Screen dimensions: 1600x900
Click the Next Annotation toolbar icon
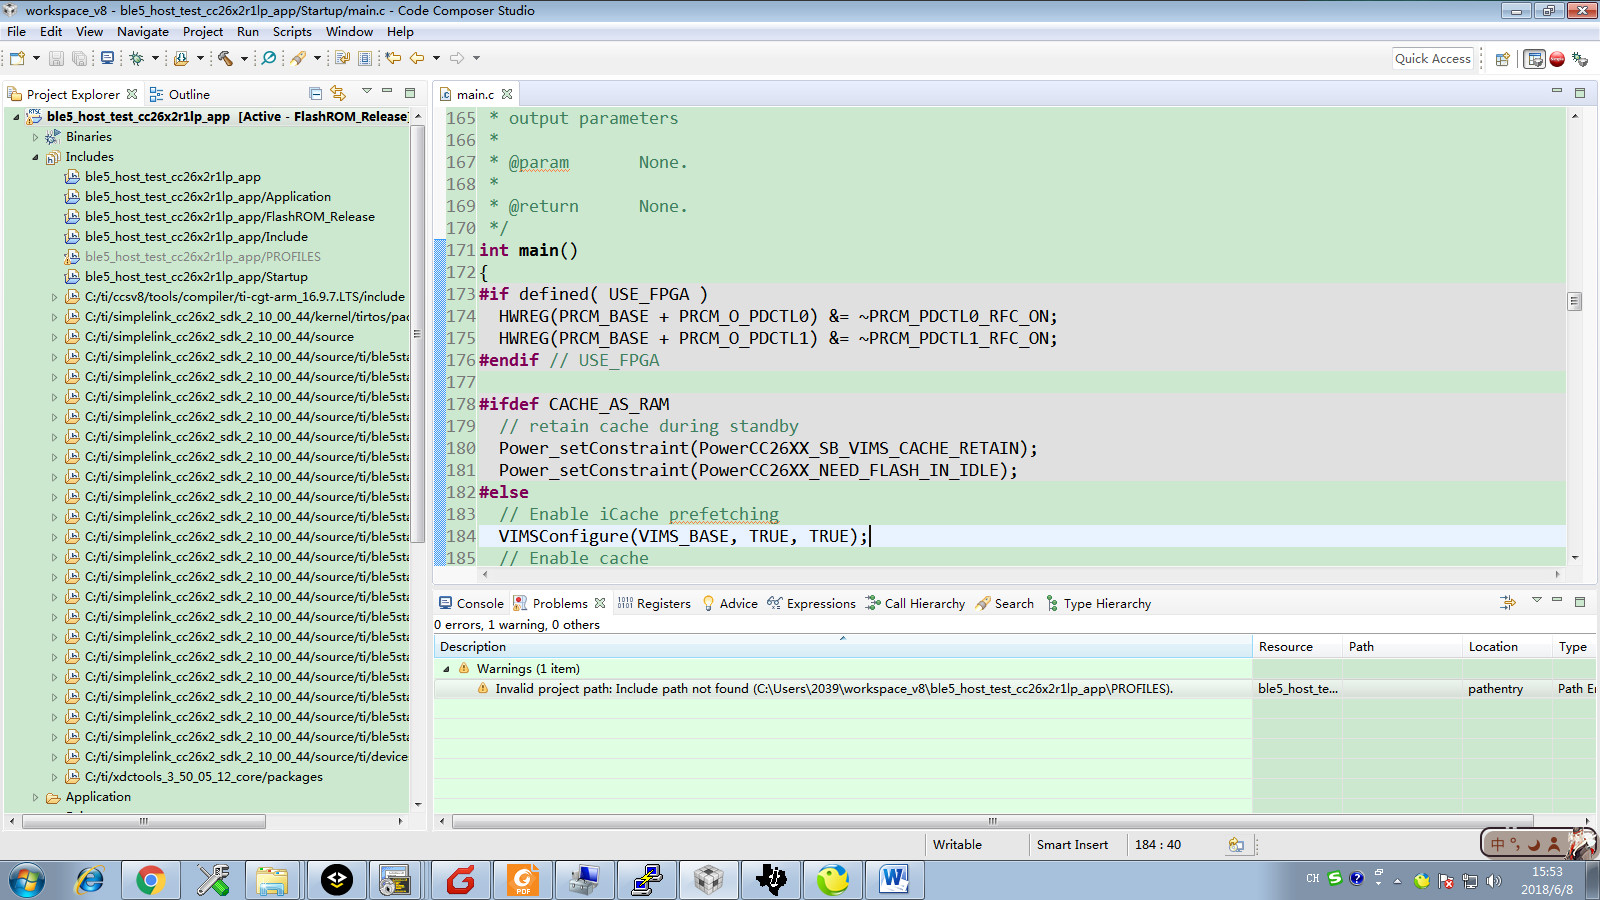[342, 58]
